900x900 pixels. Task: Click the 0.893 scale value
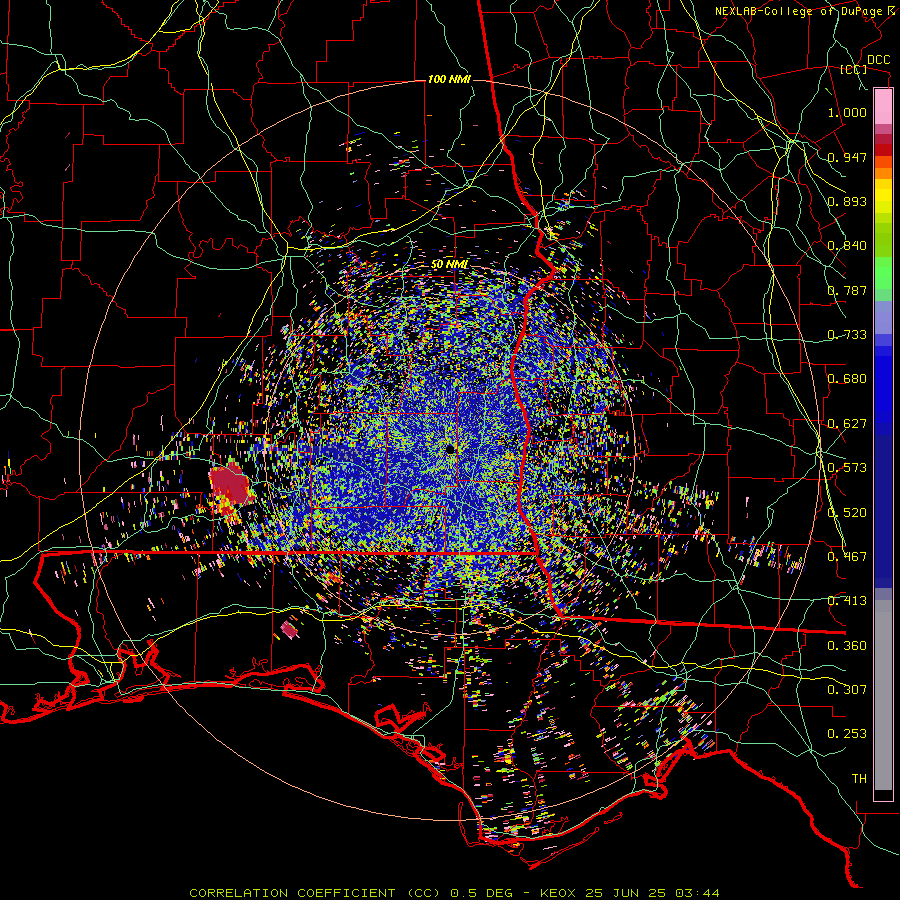(x=847, y=201)
